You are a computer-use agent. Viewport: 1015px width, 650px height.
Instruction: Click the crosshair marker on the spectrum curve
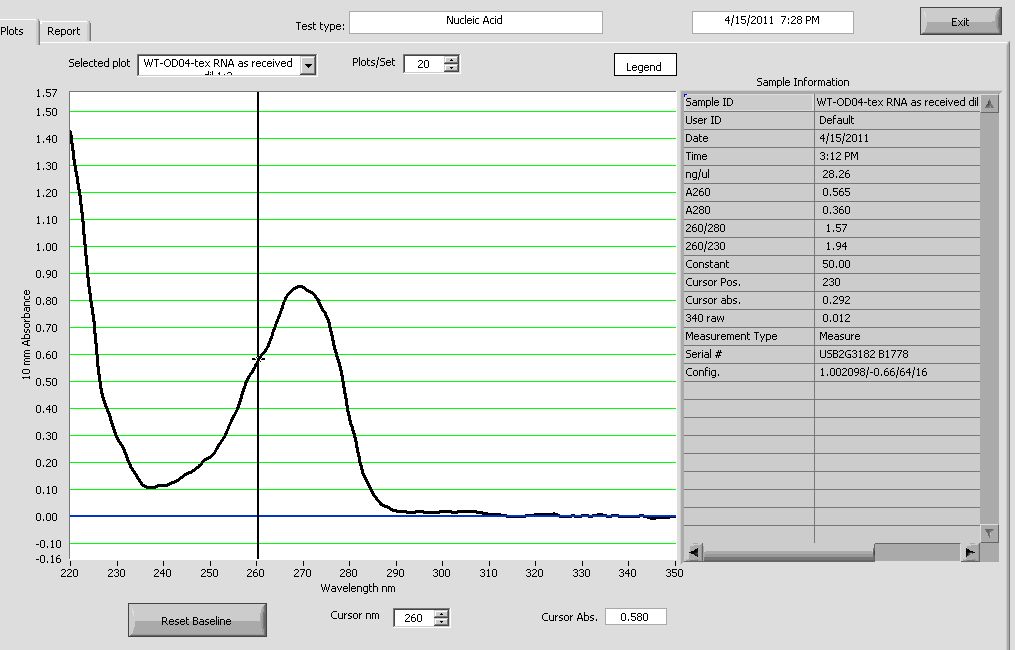(x=259, y=358)
